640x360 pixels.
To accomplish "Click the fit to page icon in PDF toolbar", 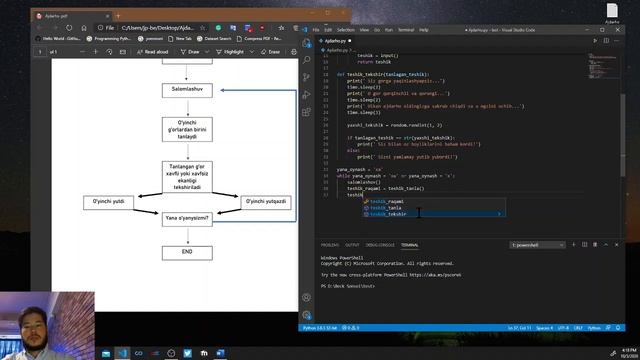I will (x=122, y=52).
